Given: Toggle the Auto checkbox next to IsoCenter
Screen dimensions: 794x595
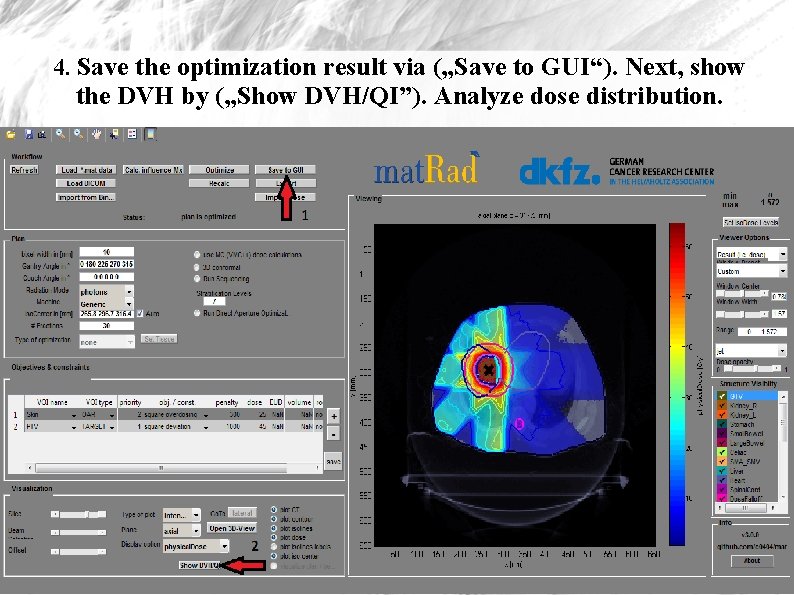Looking at the screenshot, I should click(140, 313).
